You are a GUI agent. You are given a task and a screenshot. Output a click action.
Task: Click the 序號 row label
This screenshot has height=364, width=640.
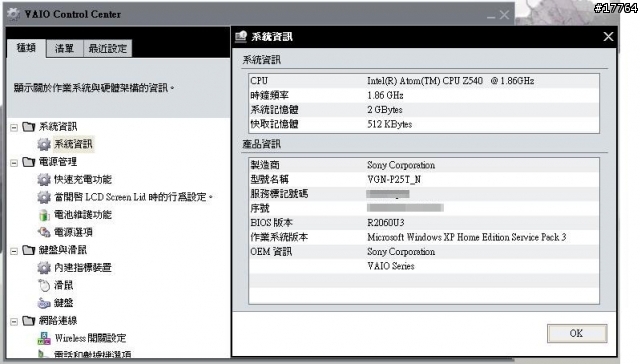260,209
